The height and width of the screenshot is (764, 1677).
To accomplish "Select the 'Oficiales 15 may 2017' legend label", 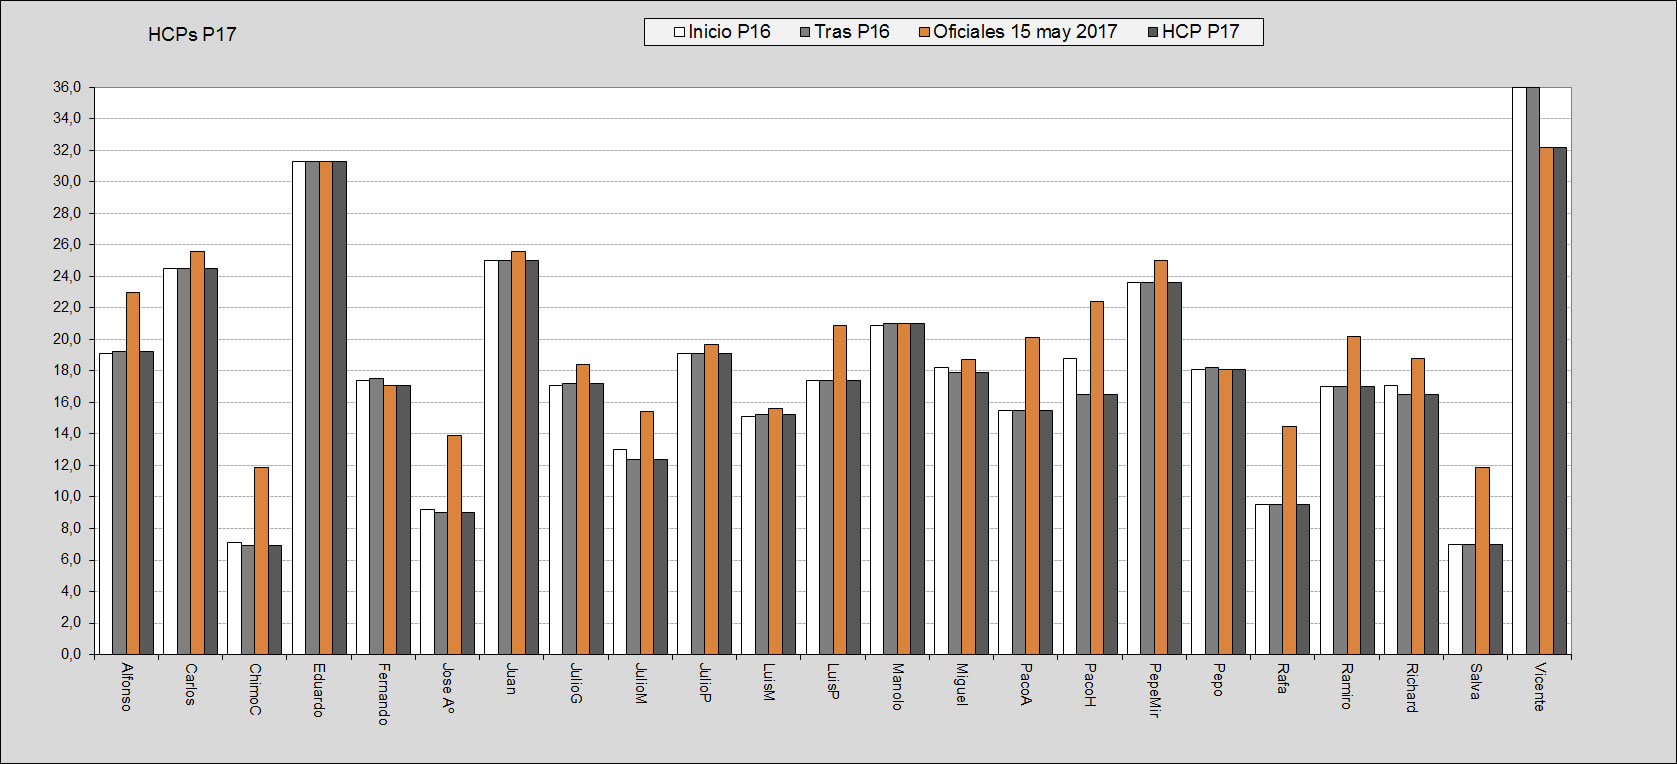I will click(1025, 32).
